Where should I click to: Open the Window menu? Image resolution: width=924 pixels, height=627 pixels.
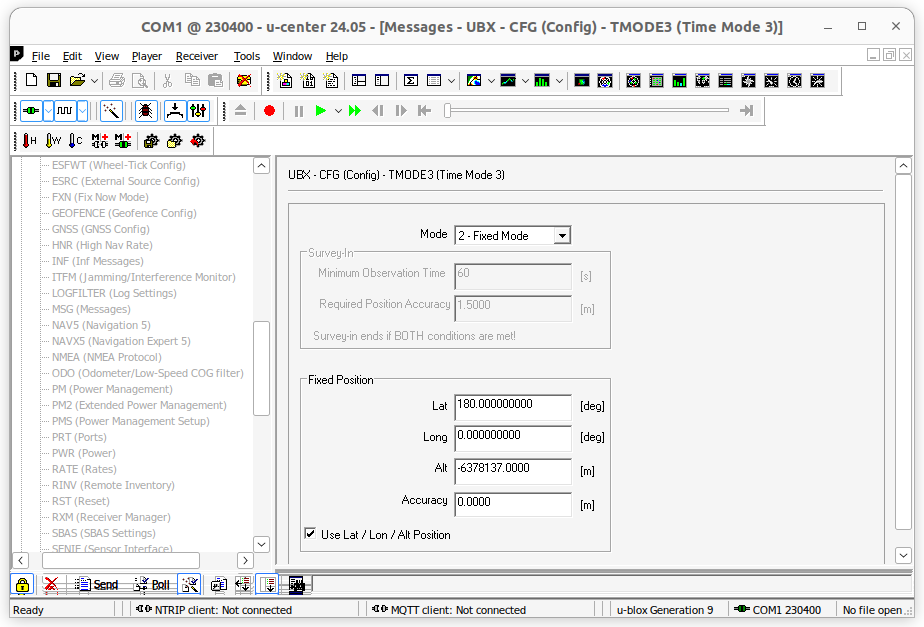click(x=292, y=56)
